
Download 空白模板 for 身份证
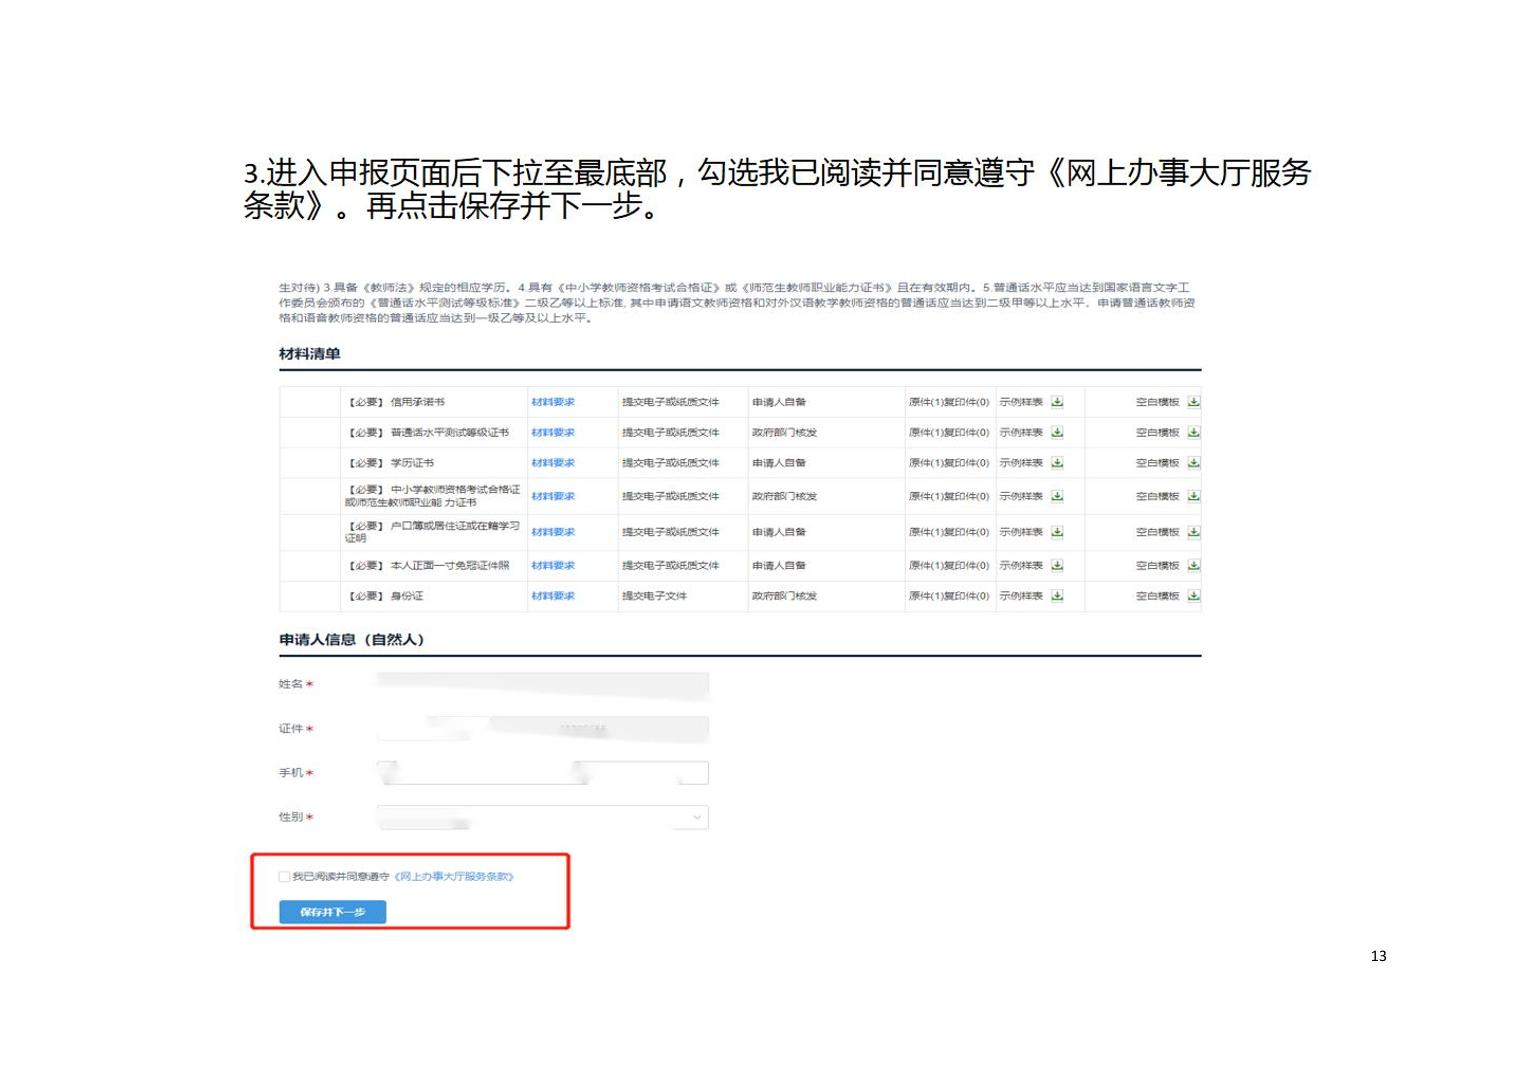click(x=1193, y=596)
